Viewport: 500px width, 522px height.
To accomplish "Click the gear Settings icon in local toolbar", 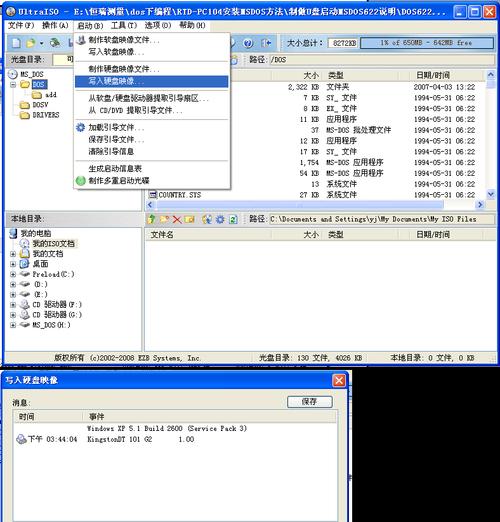I will (220, 219).
